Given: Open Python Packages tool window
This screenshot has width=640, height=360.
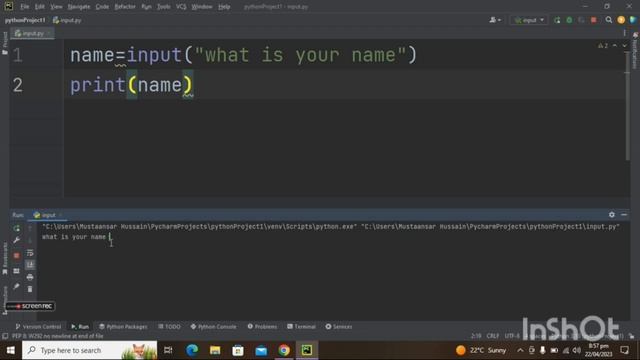Looking at the screenshot, I should click(123, 327).
